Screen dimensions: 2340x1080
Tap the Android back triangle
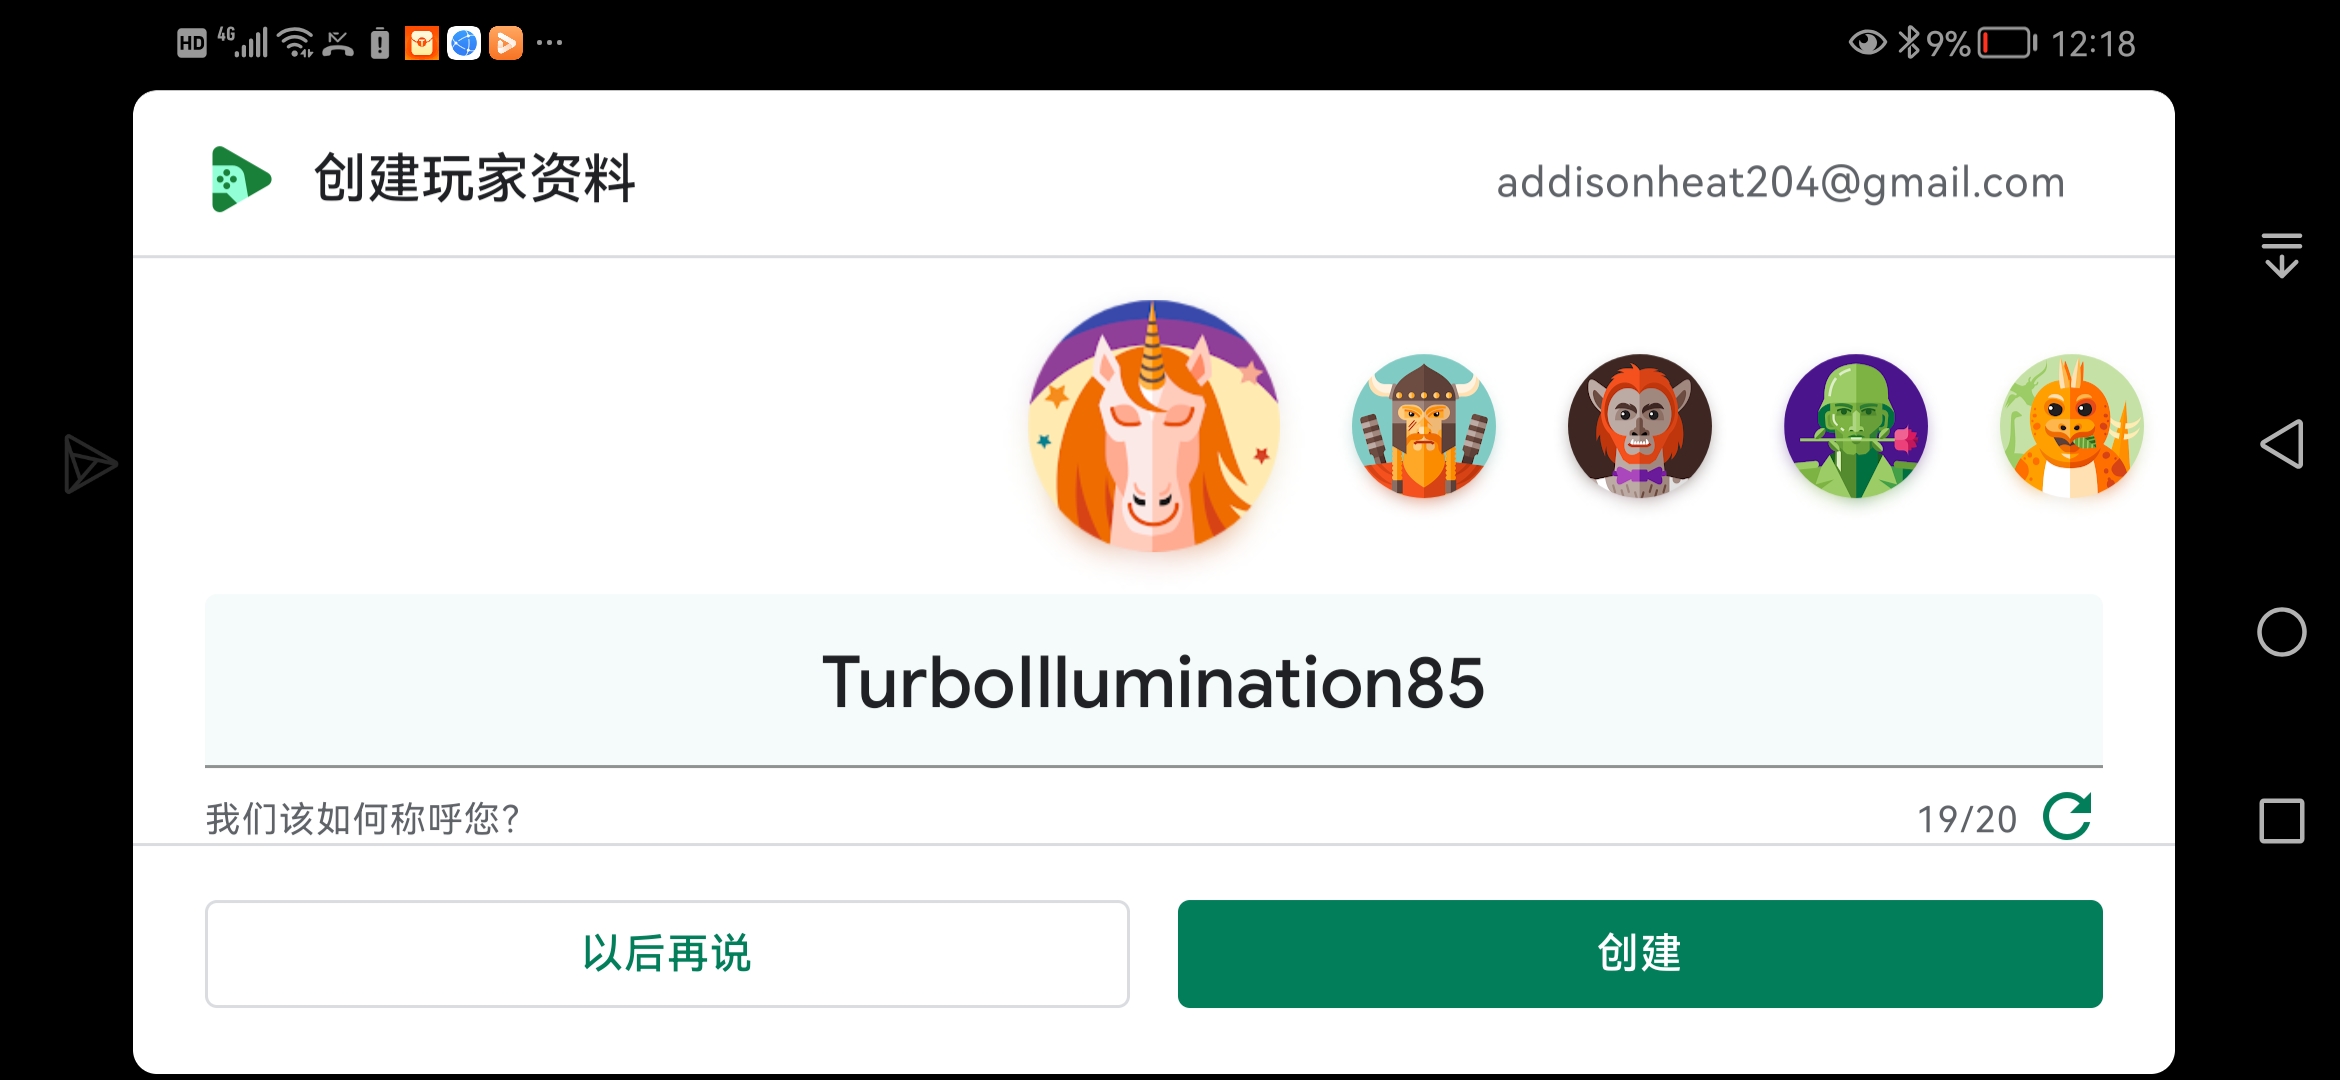point(2281,444)
